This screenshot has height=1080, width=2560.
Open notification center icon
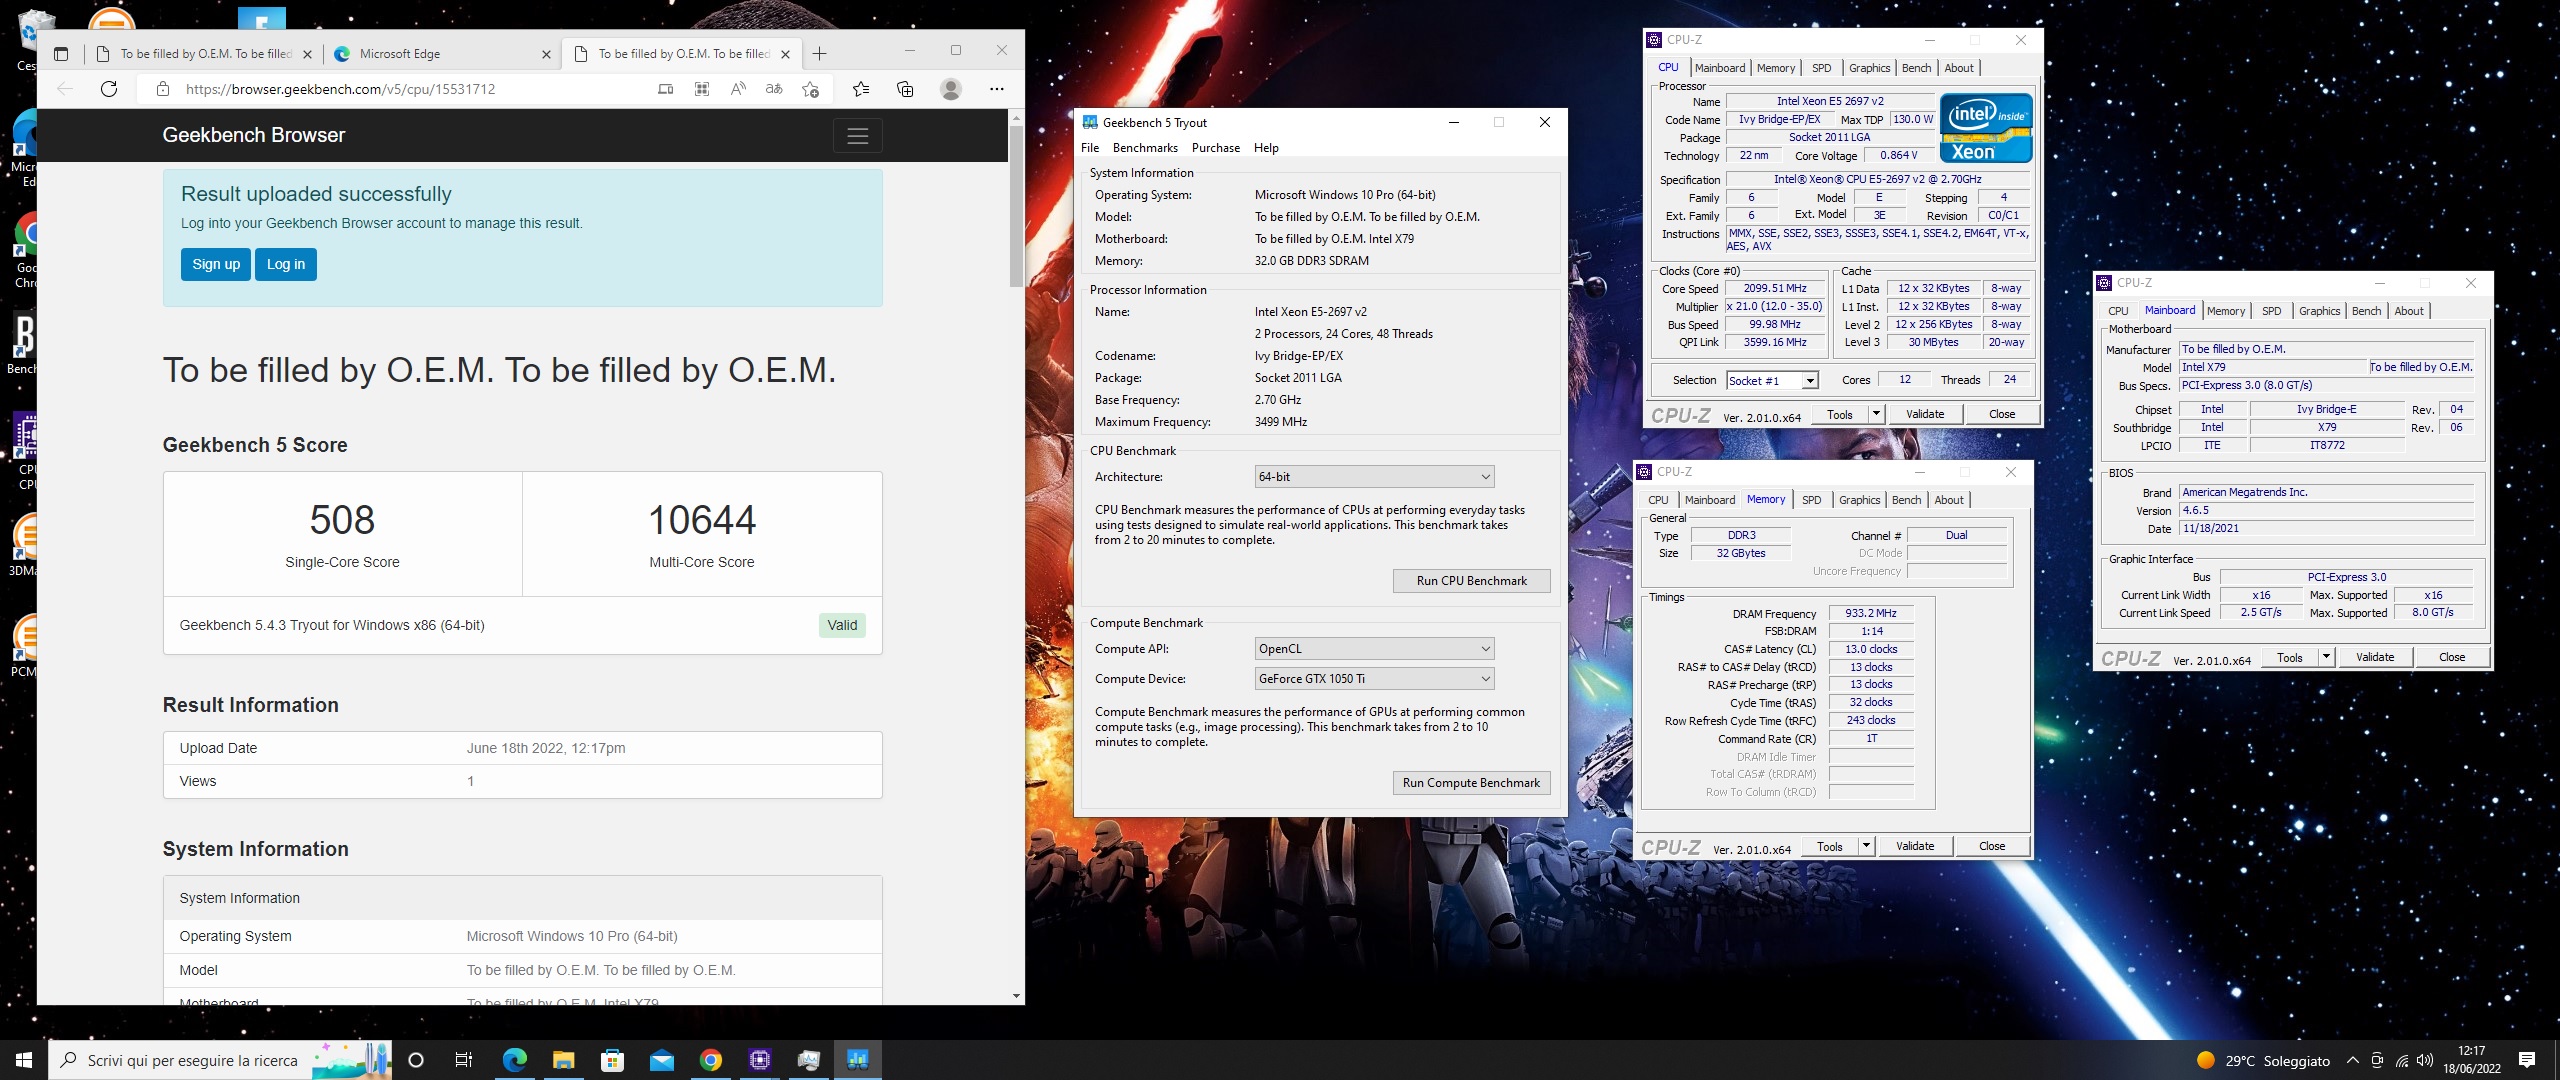(2527, 1060)
